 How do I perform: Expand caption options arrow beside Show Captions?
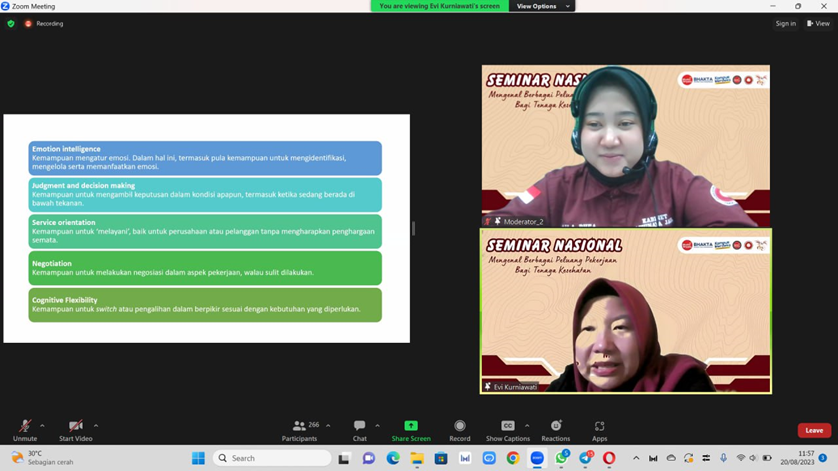(x=527, y=426)
